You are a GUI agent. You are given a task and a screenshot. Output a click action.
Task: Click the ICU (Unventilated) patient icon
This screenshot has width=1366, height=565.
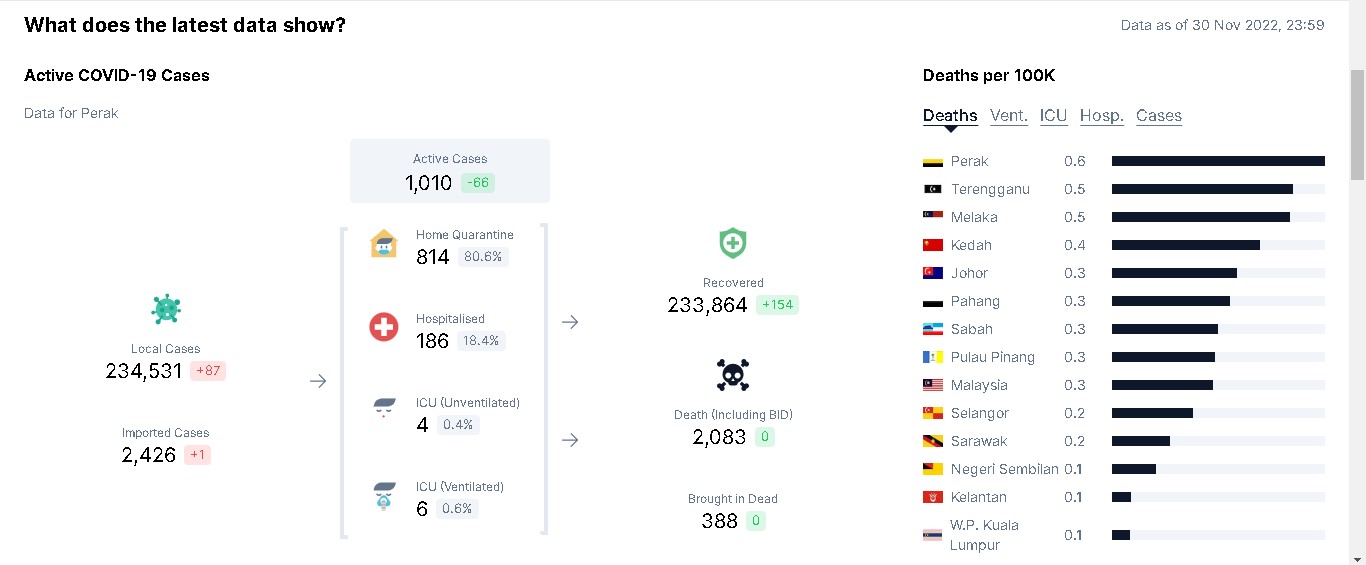[x=384, y=412]
